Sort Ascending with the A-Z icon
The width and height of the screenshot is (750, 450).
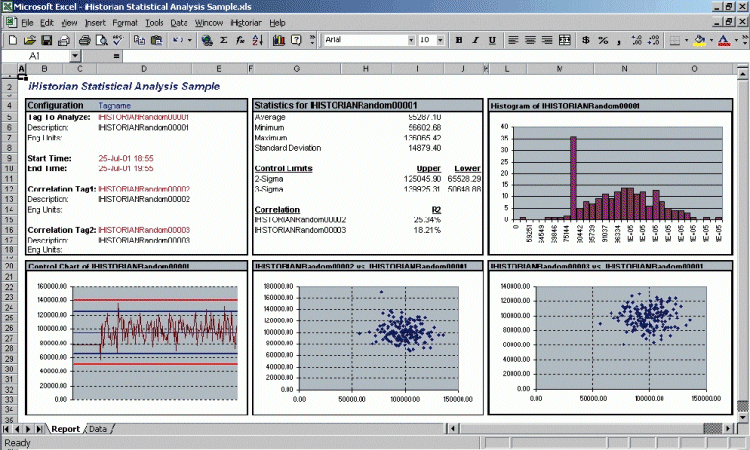click(x=257, y=40)
